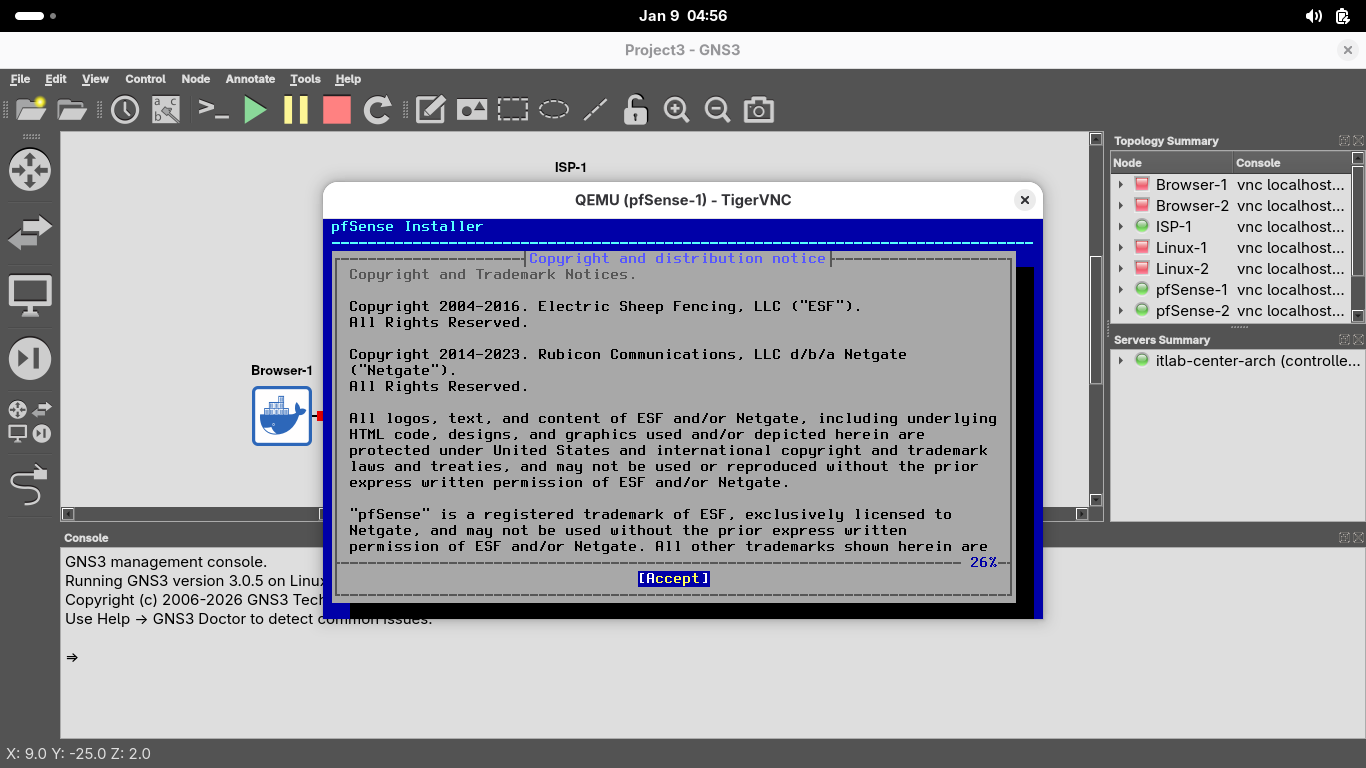Expand the Browser-1 node in Topology Summary
The width and height of the screenshot is (1366, 768).
tap(1121, 185)
